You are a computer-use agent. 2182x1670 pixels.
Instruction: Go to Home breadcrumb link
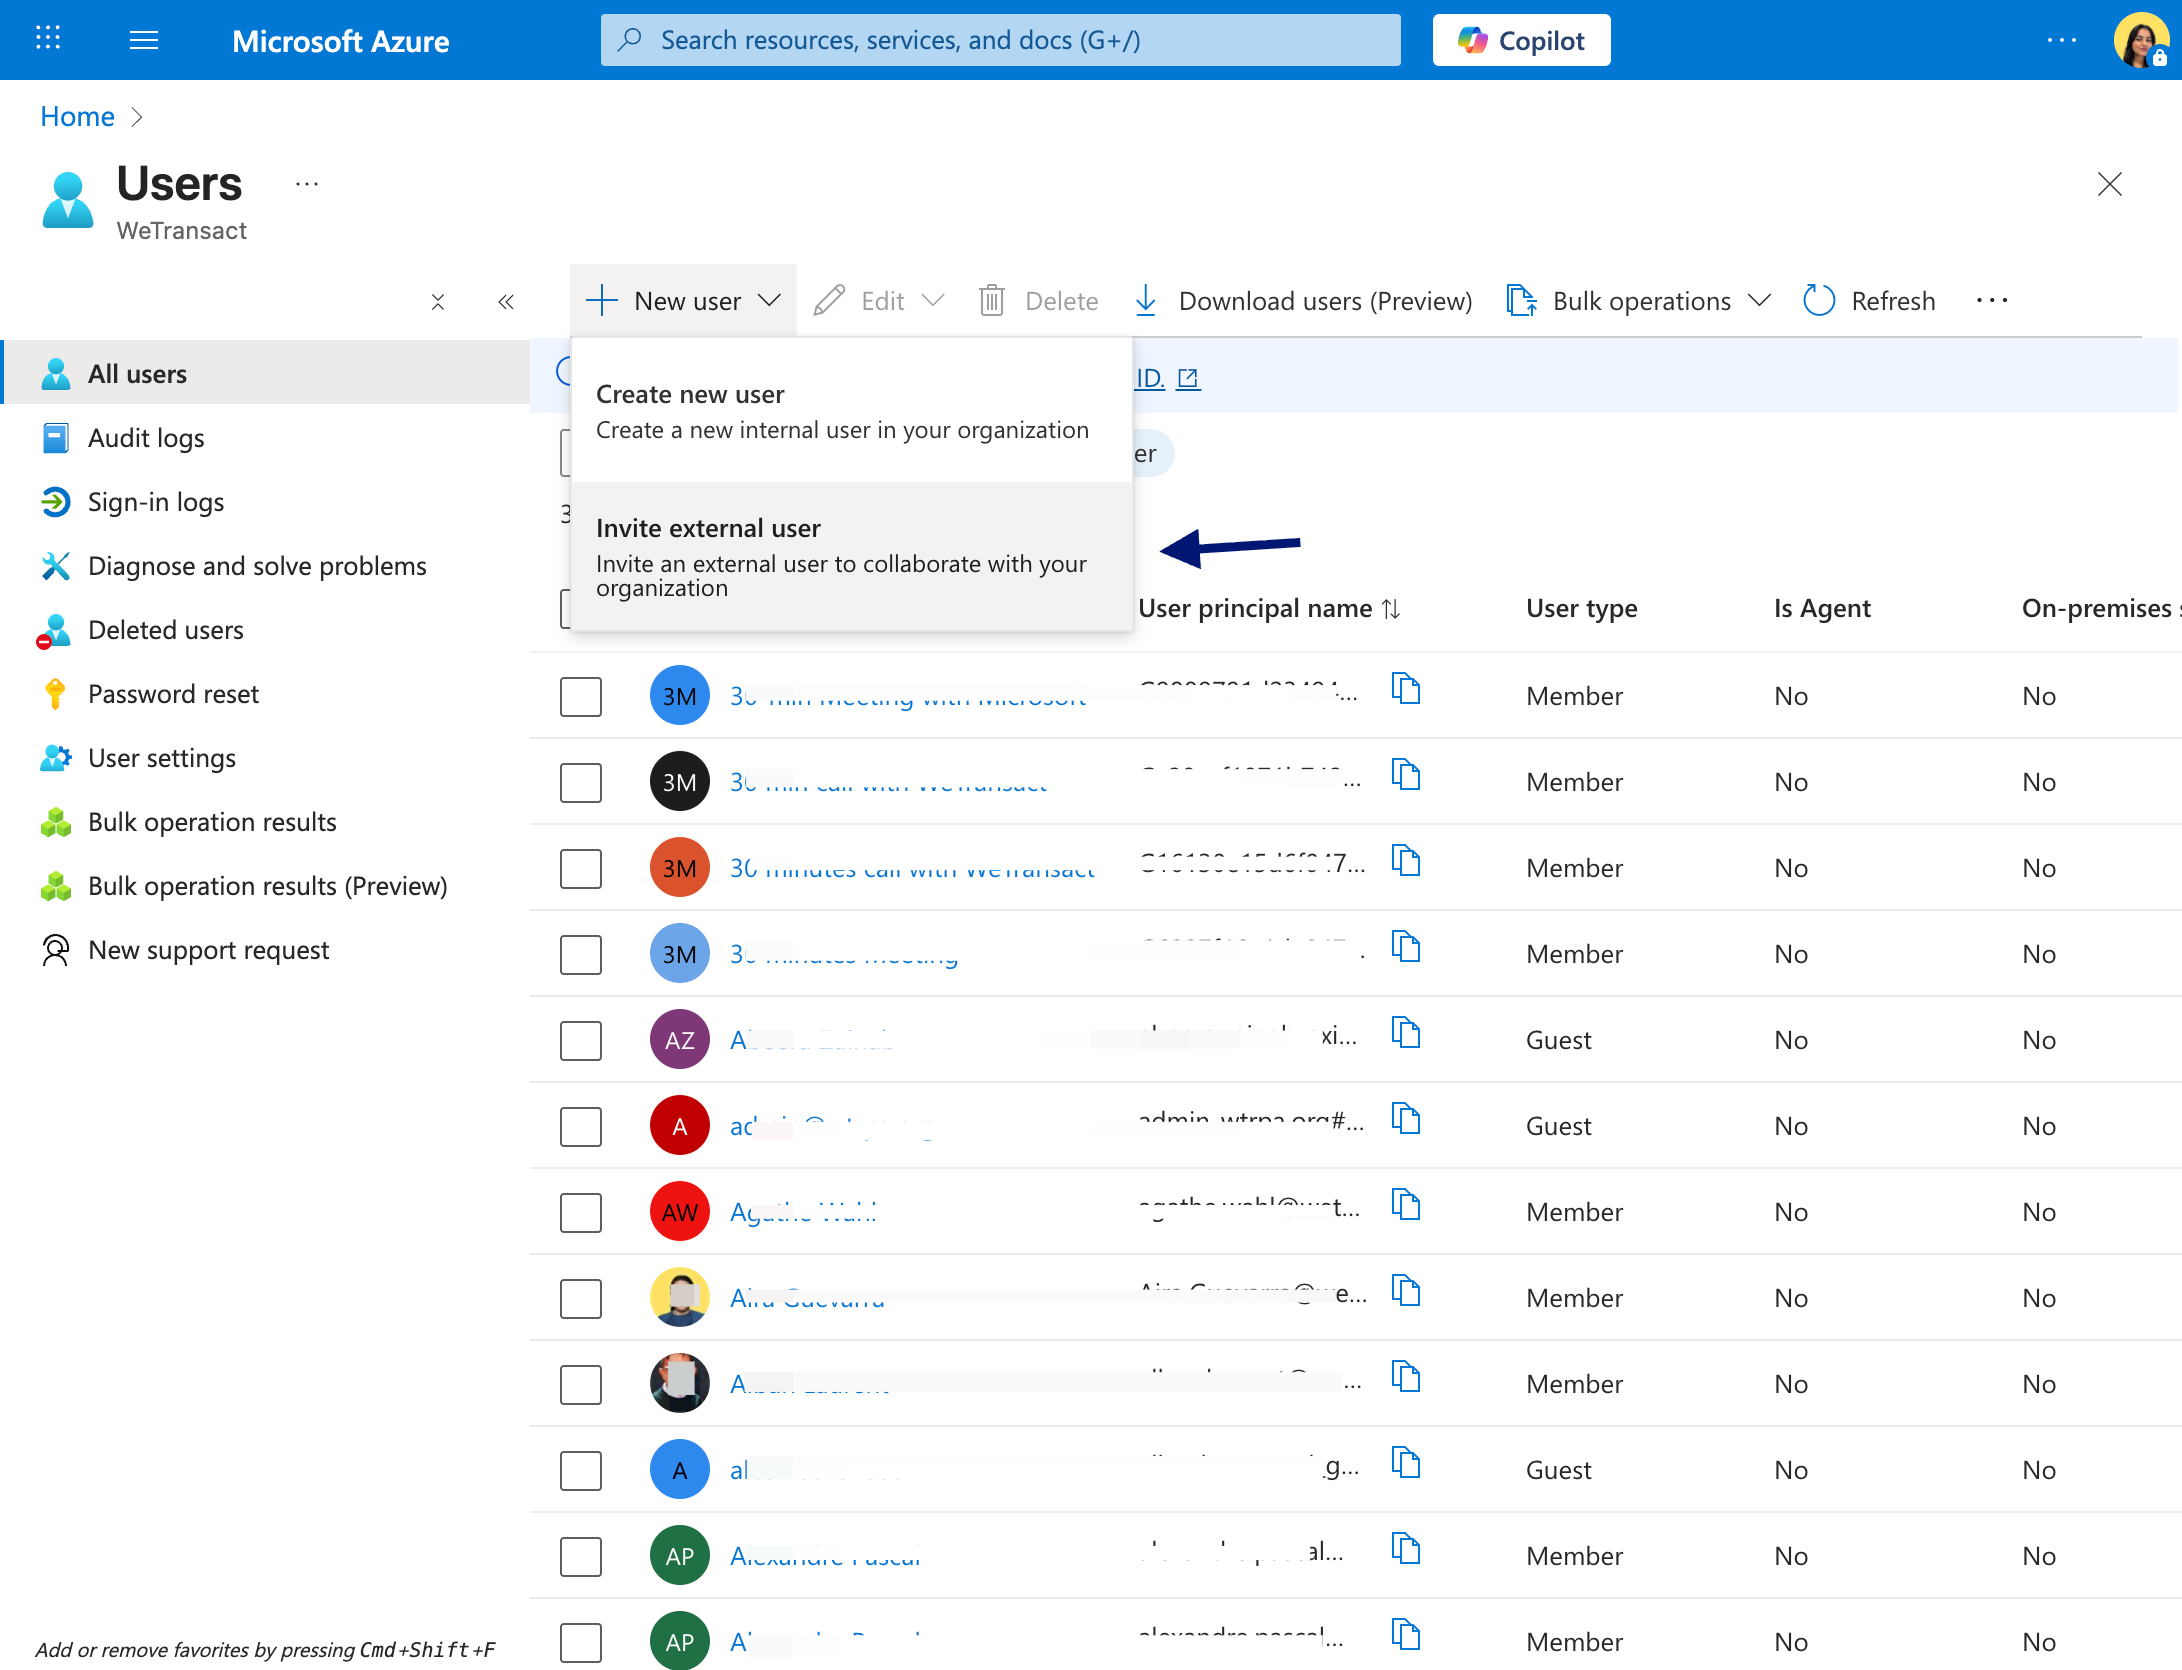coord(77,117)
